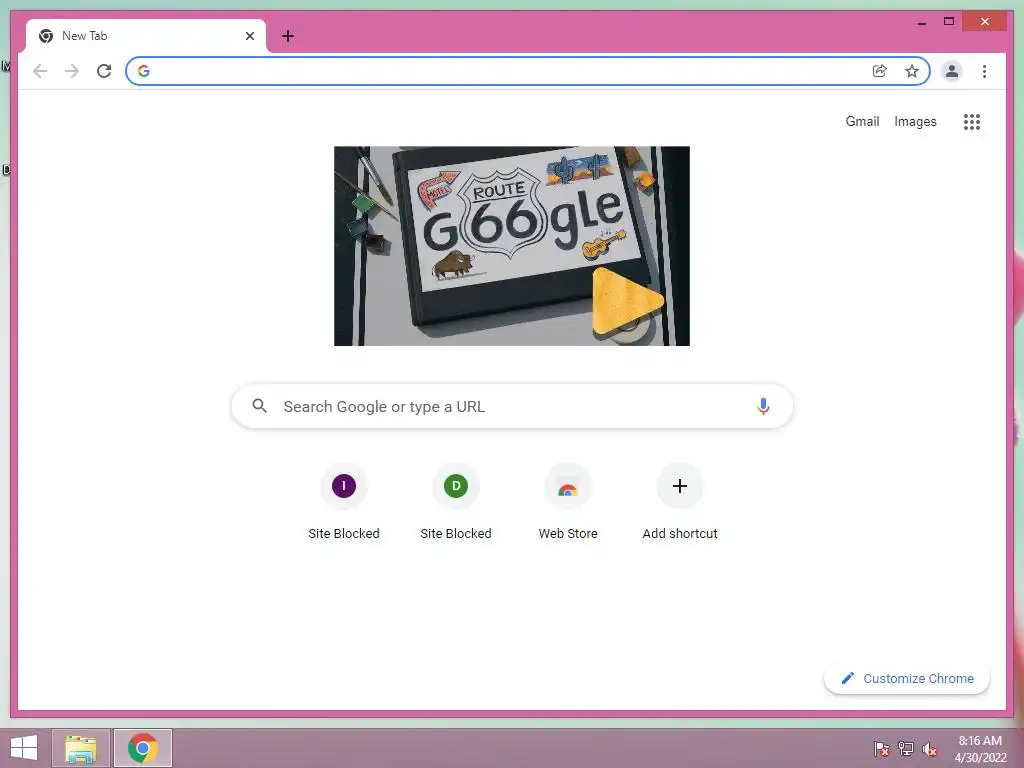The height and width of the screenshot is (768, 1024).
Task: Click the Google logo in the address bar
Action: [144, 71]
